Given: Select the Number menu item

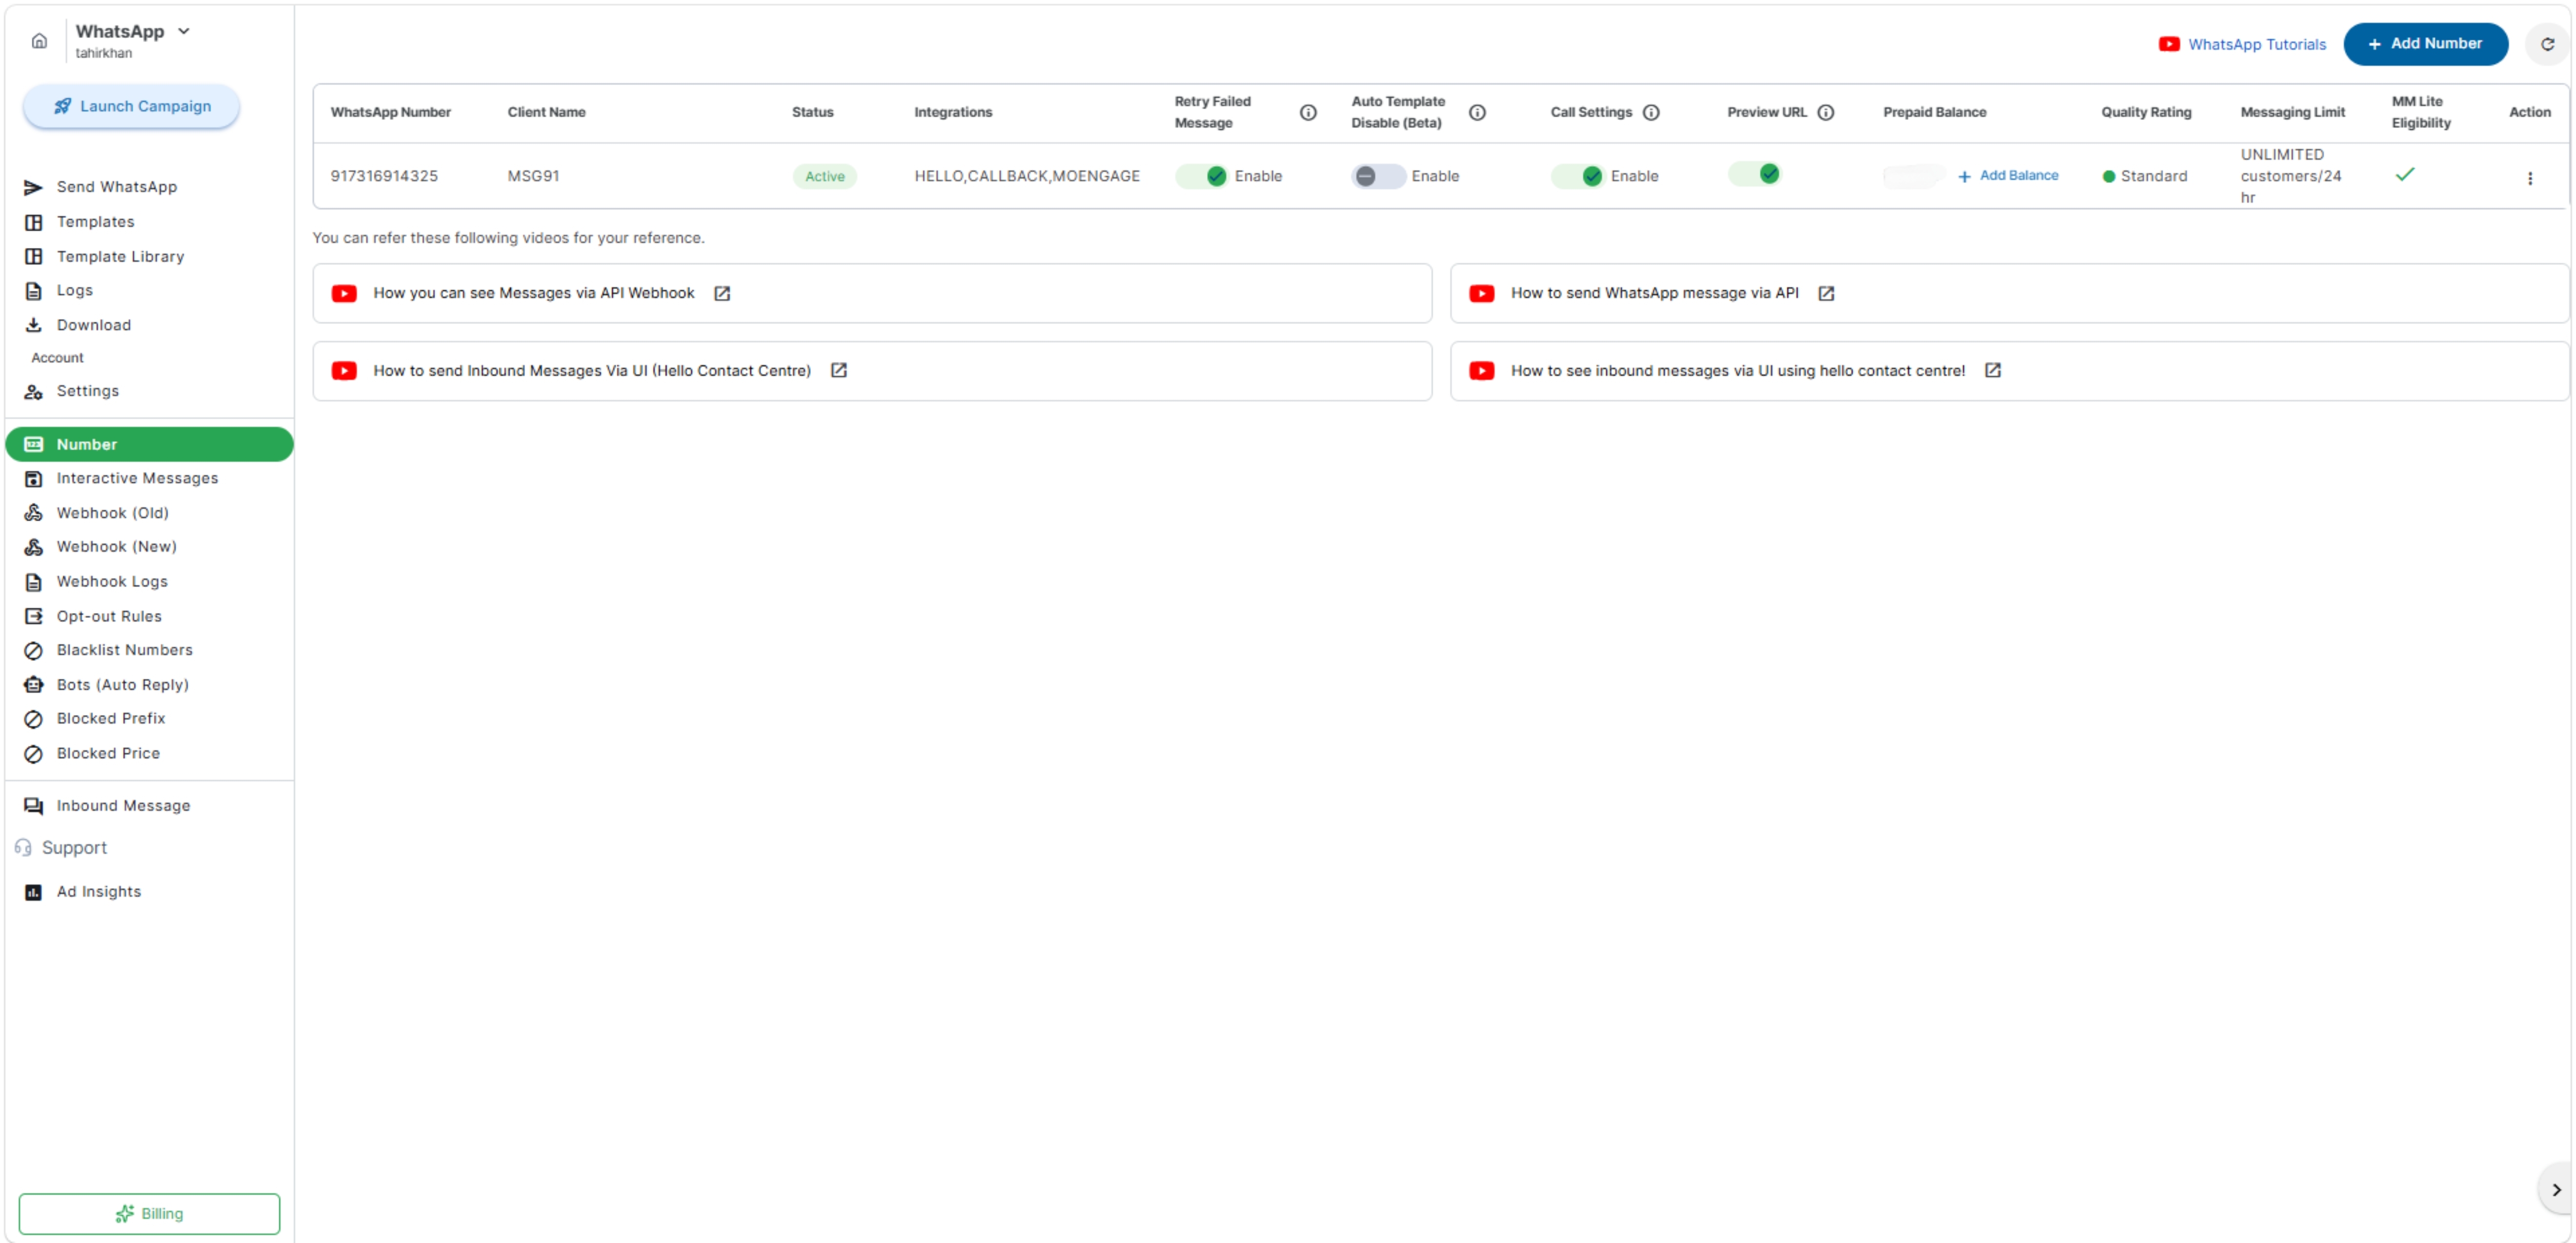Looking at the screenshot, I should [149, 444].
